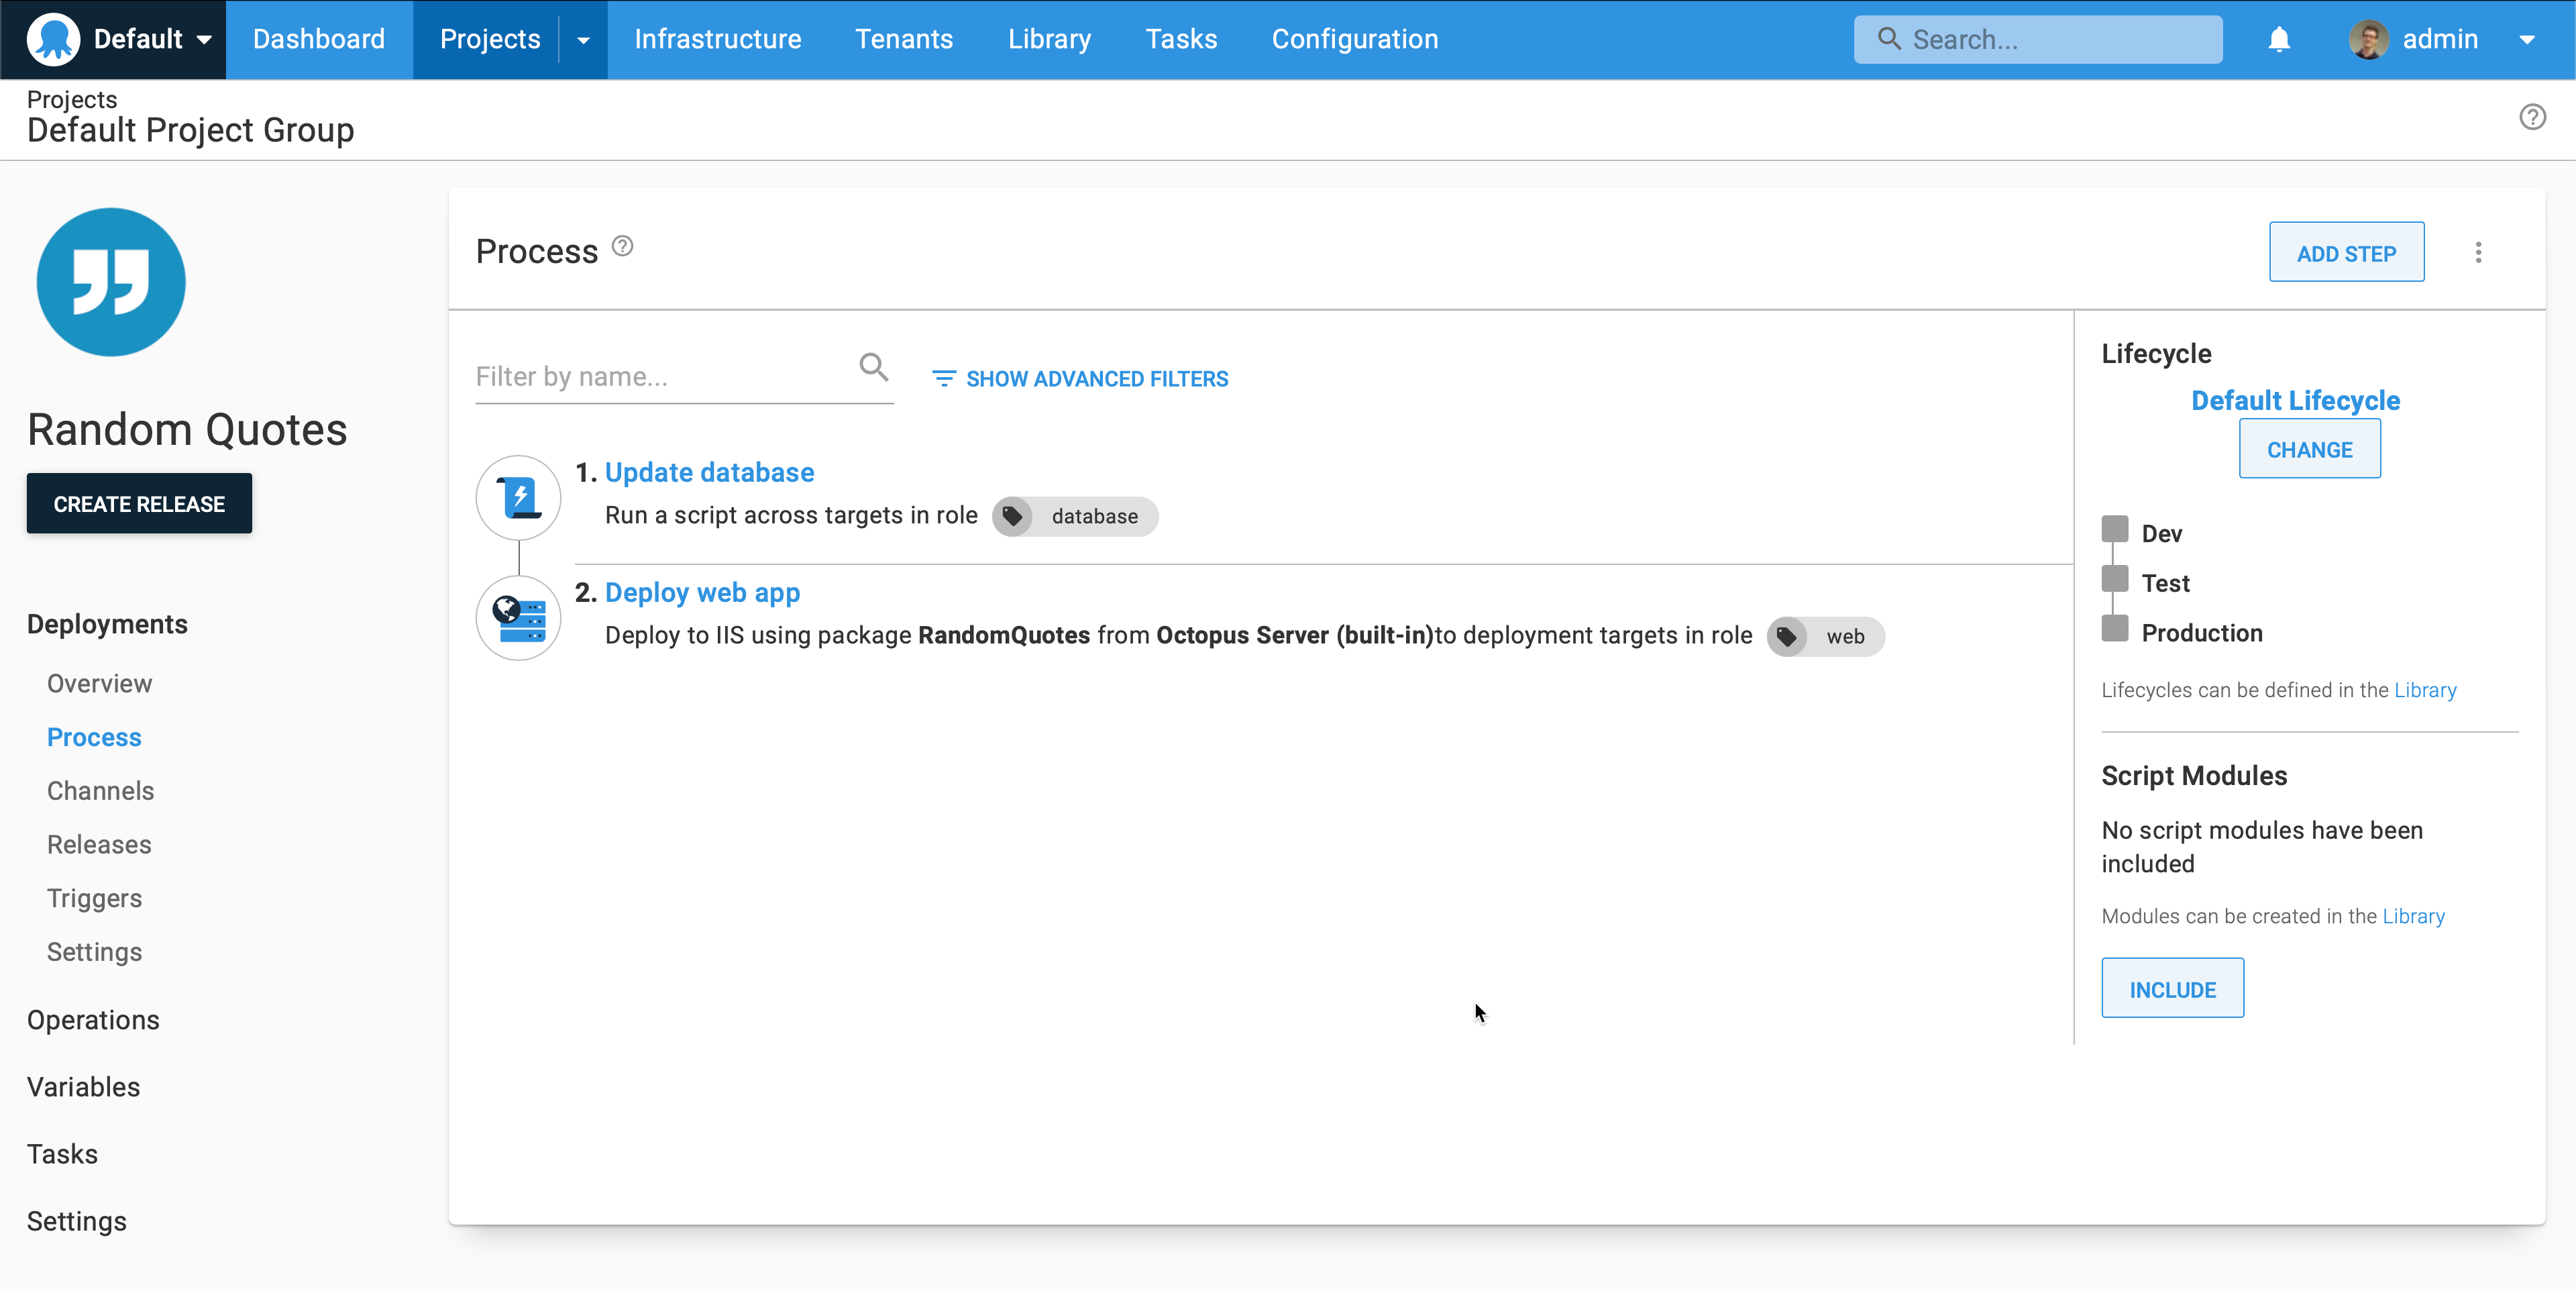The height and width of the screenshot is (1291, 2576).
Task: Check the Test lifecycle checkbox
Action: (2114, 579)
